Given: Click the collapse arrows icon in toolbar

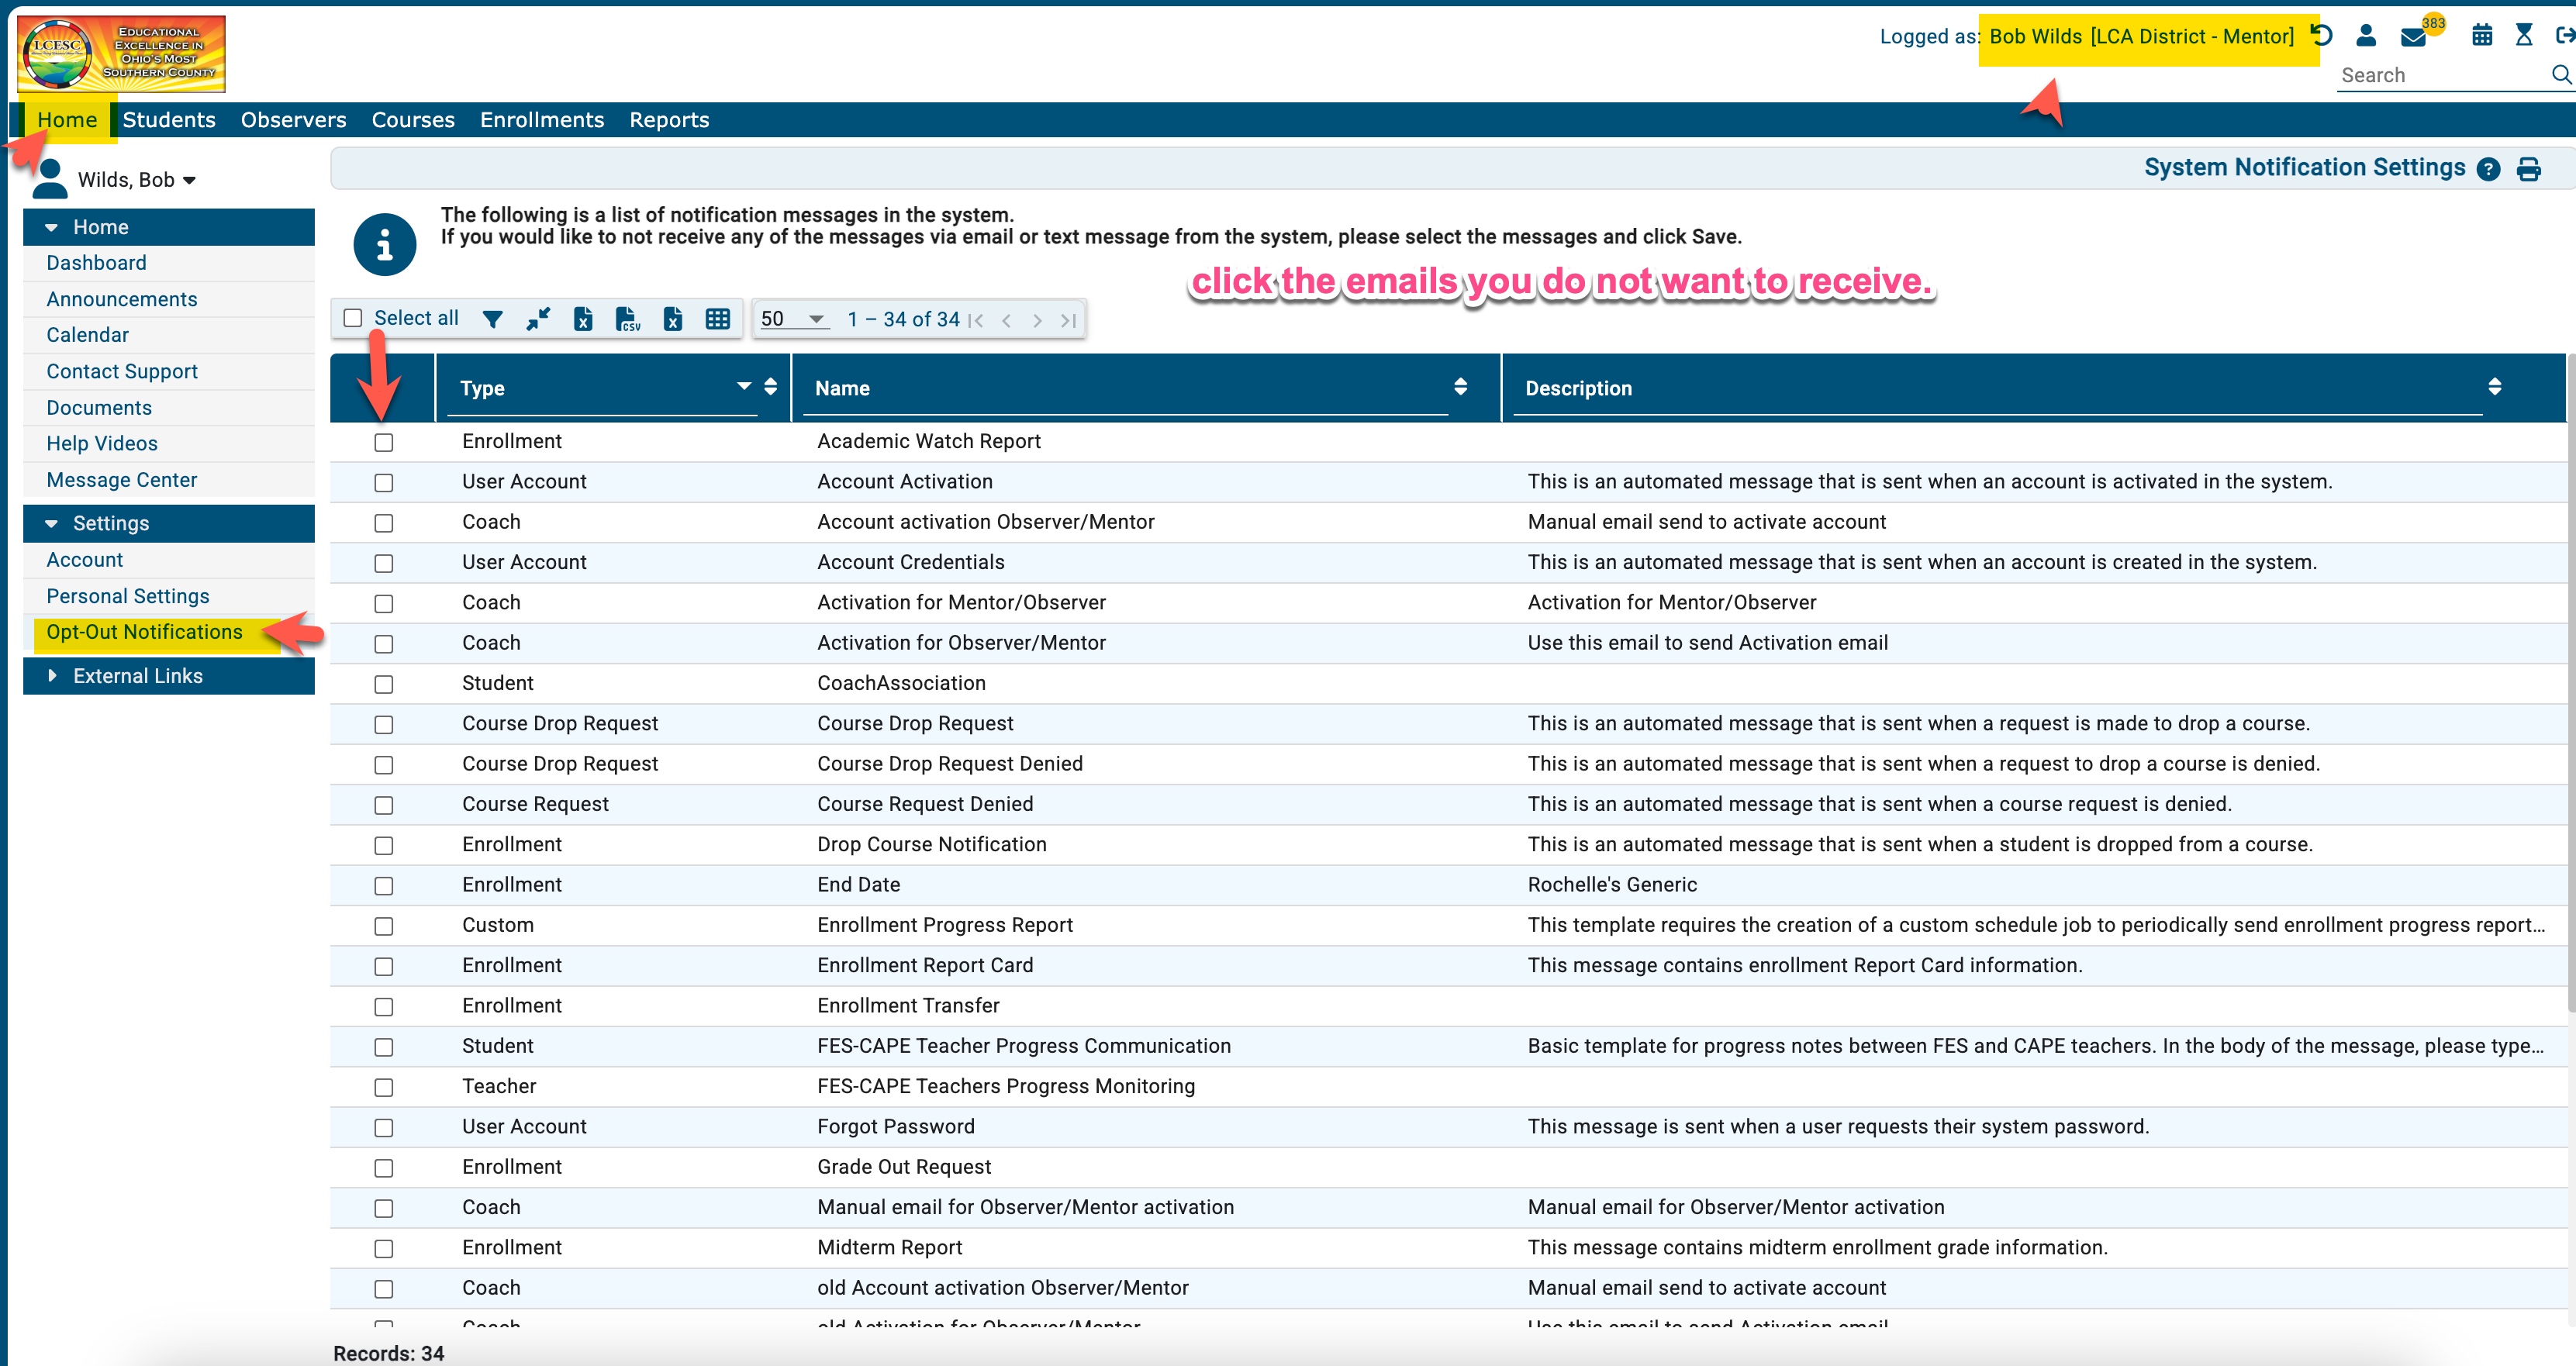Looking at the screenshot, I should (538, 319).
